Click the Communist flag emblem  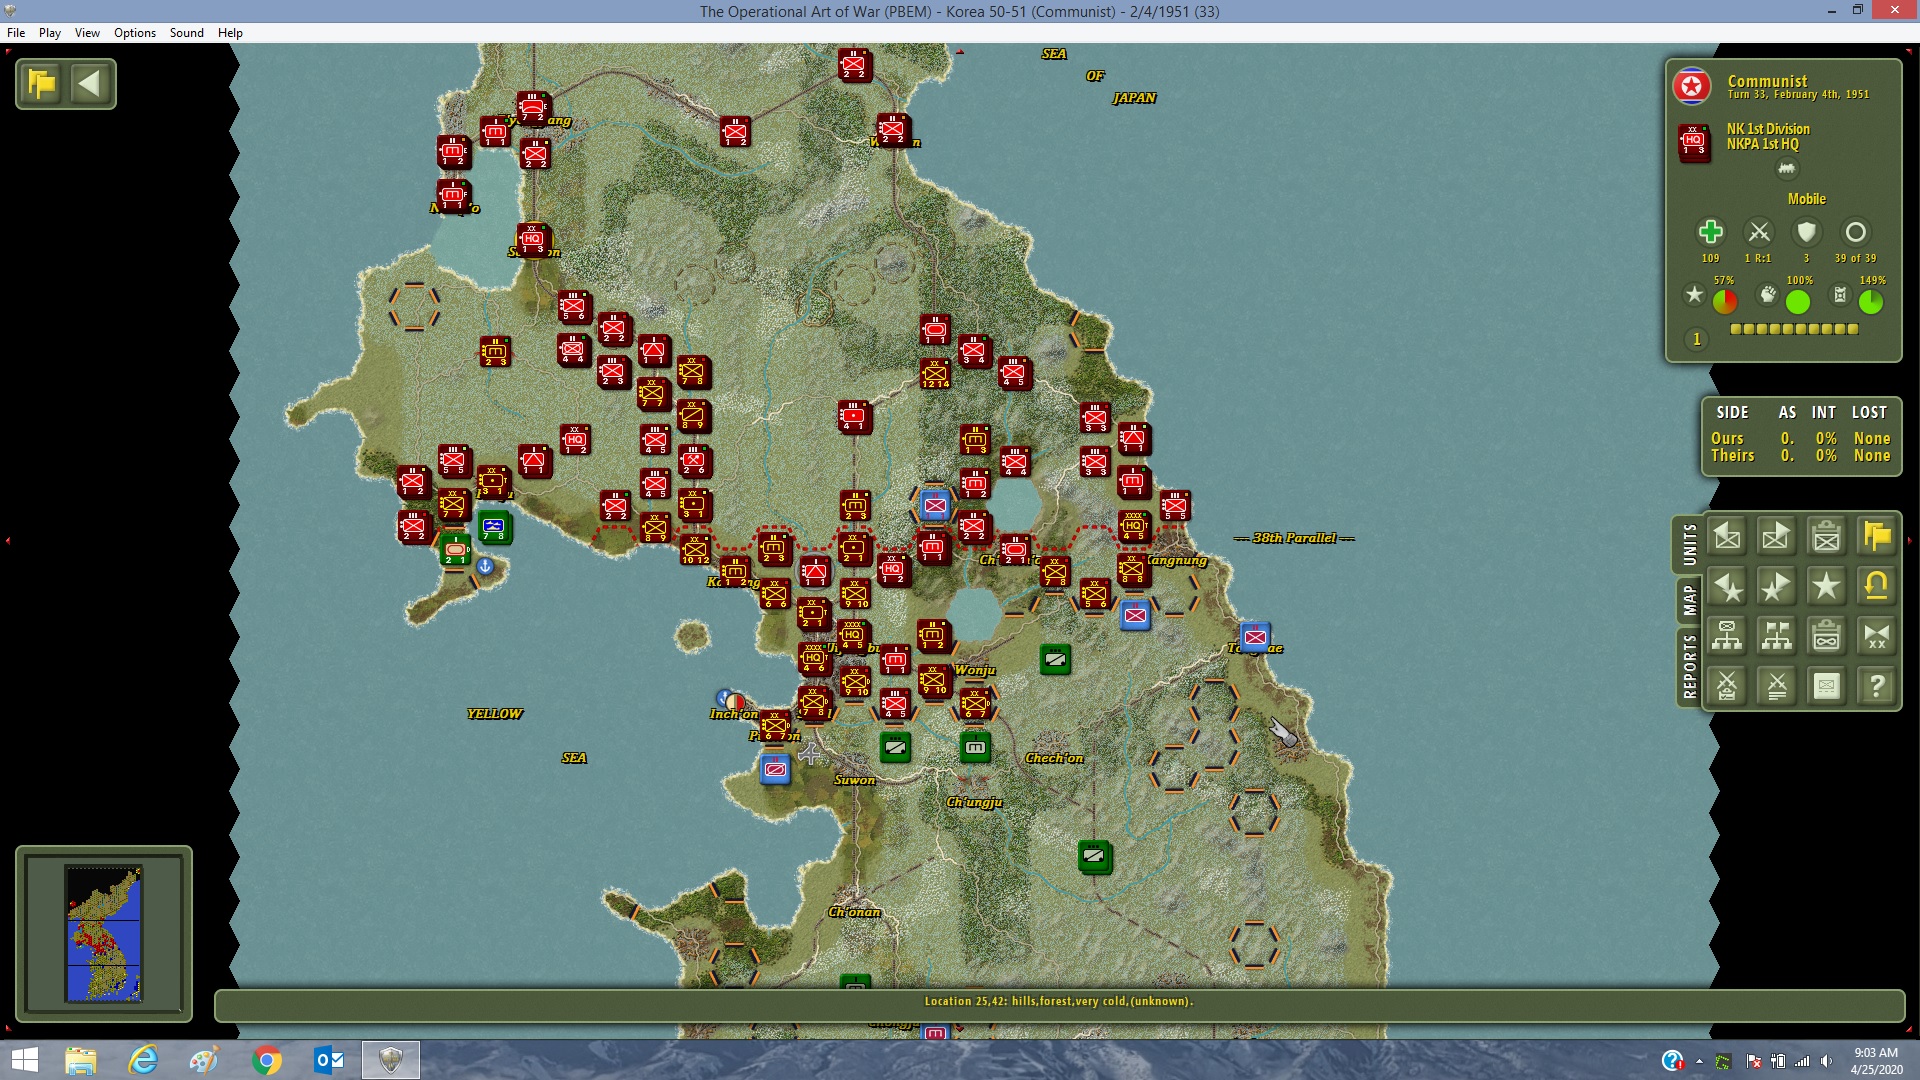pyautogui.click(x=1692, y=87)
